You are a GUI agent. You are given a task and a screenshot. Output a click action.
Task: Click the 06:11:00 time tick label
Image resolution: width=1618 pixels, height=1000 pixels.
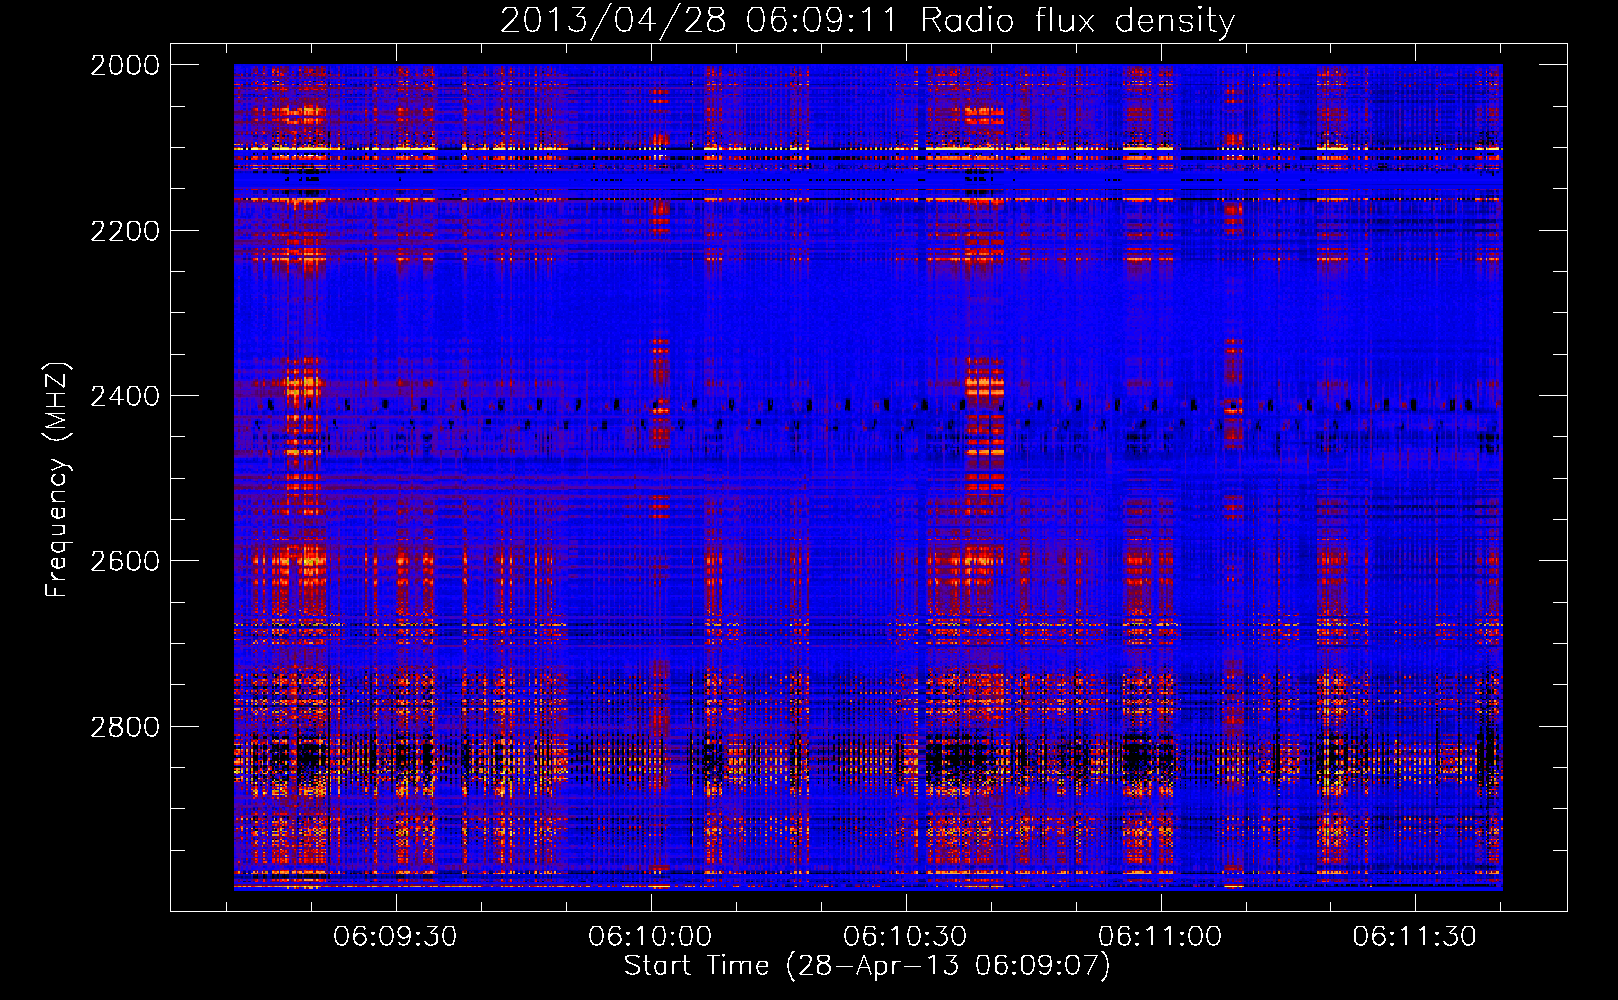pyautogui.click(x=1160, y=936)
